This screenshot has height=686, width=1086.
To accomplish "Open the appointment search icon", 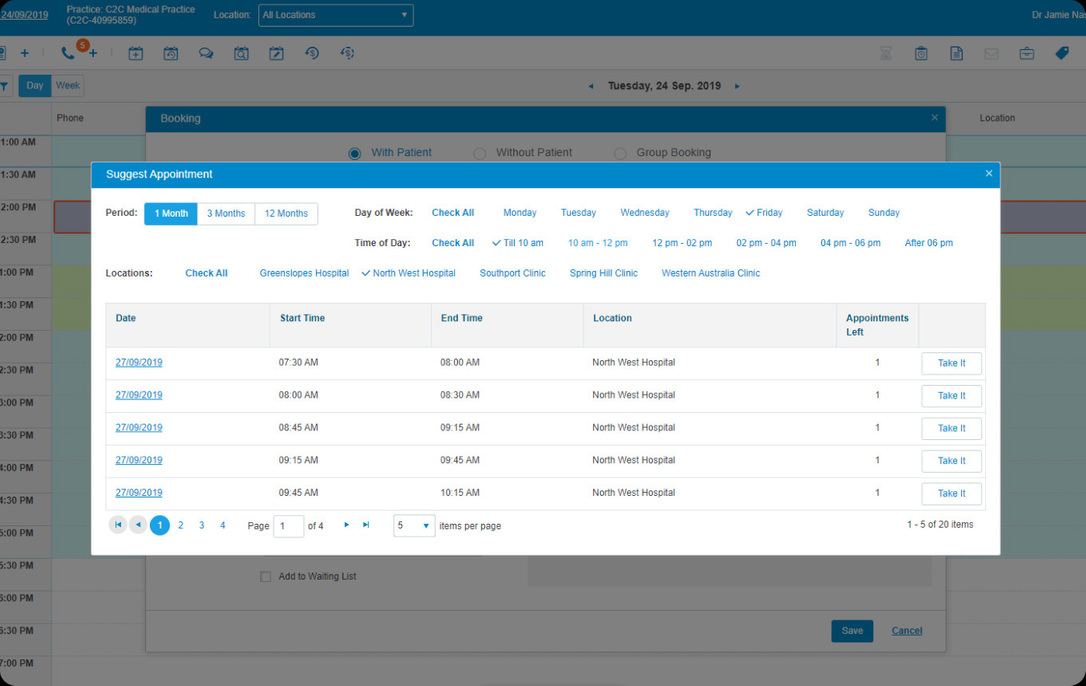I will click(x=241, y=52).
